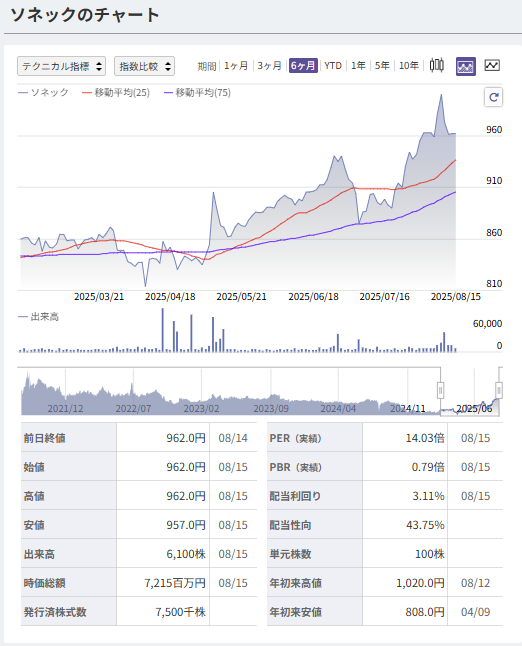Toggle the 移動平均(25) legend entry

point(116,92)
